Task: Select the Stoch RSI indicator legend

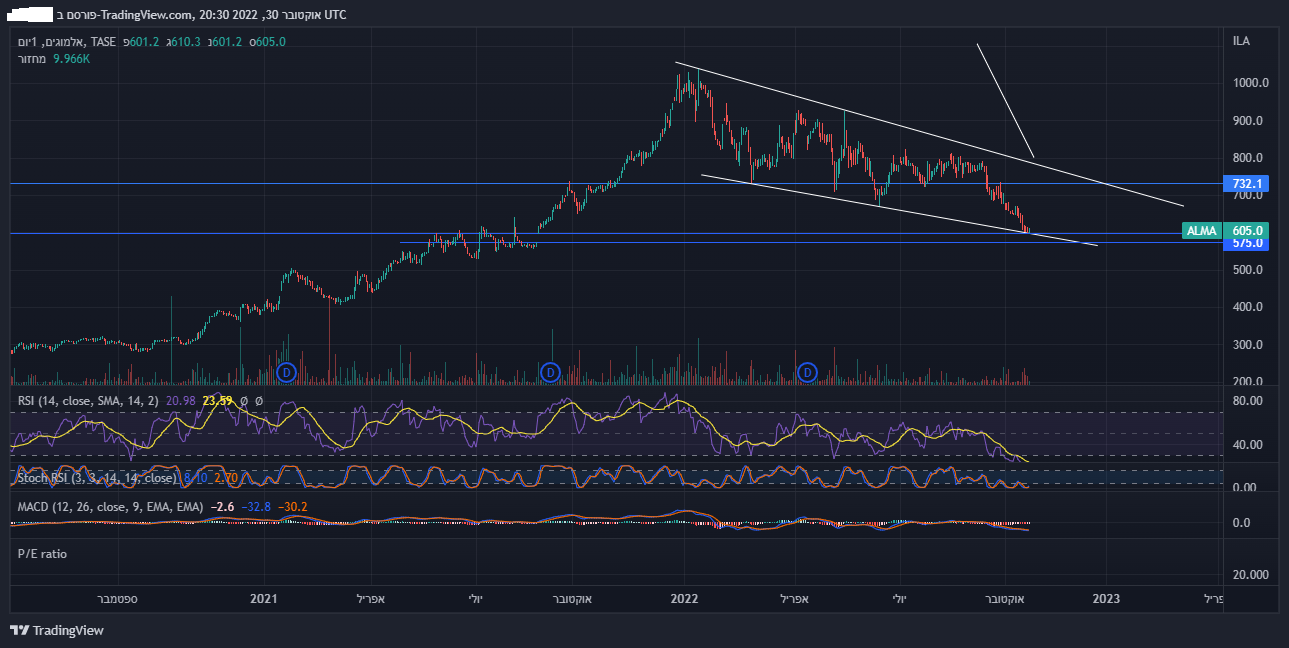Action: pyautogui.click(x=99, y=478)
